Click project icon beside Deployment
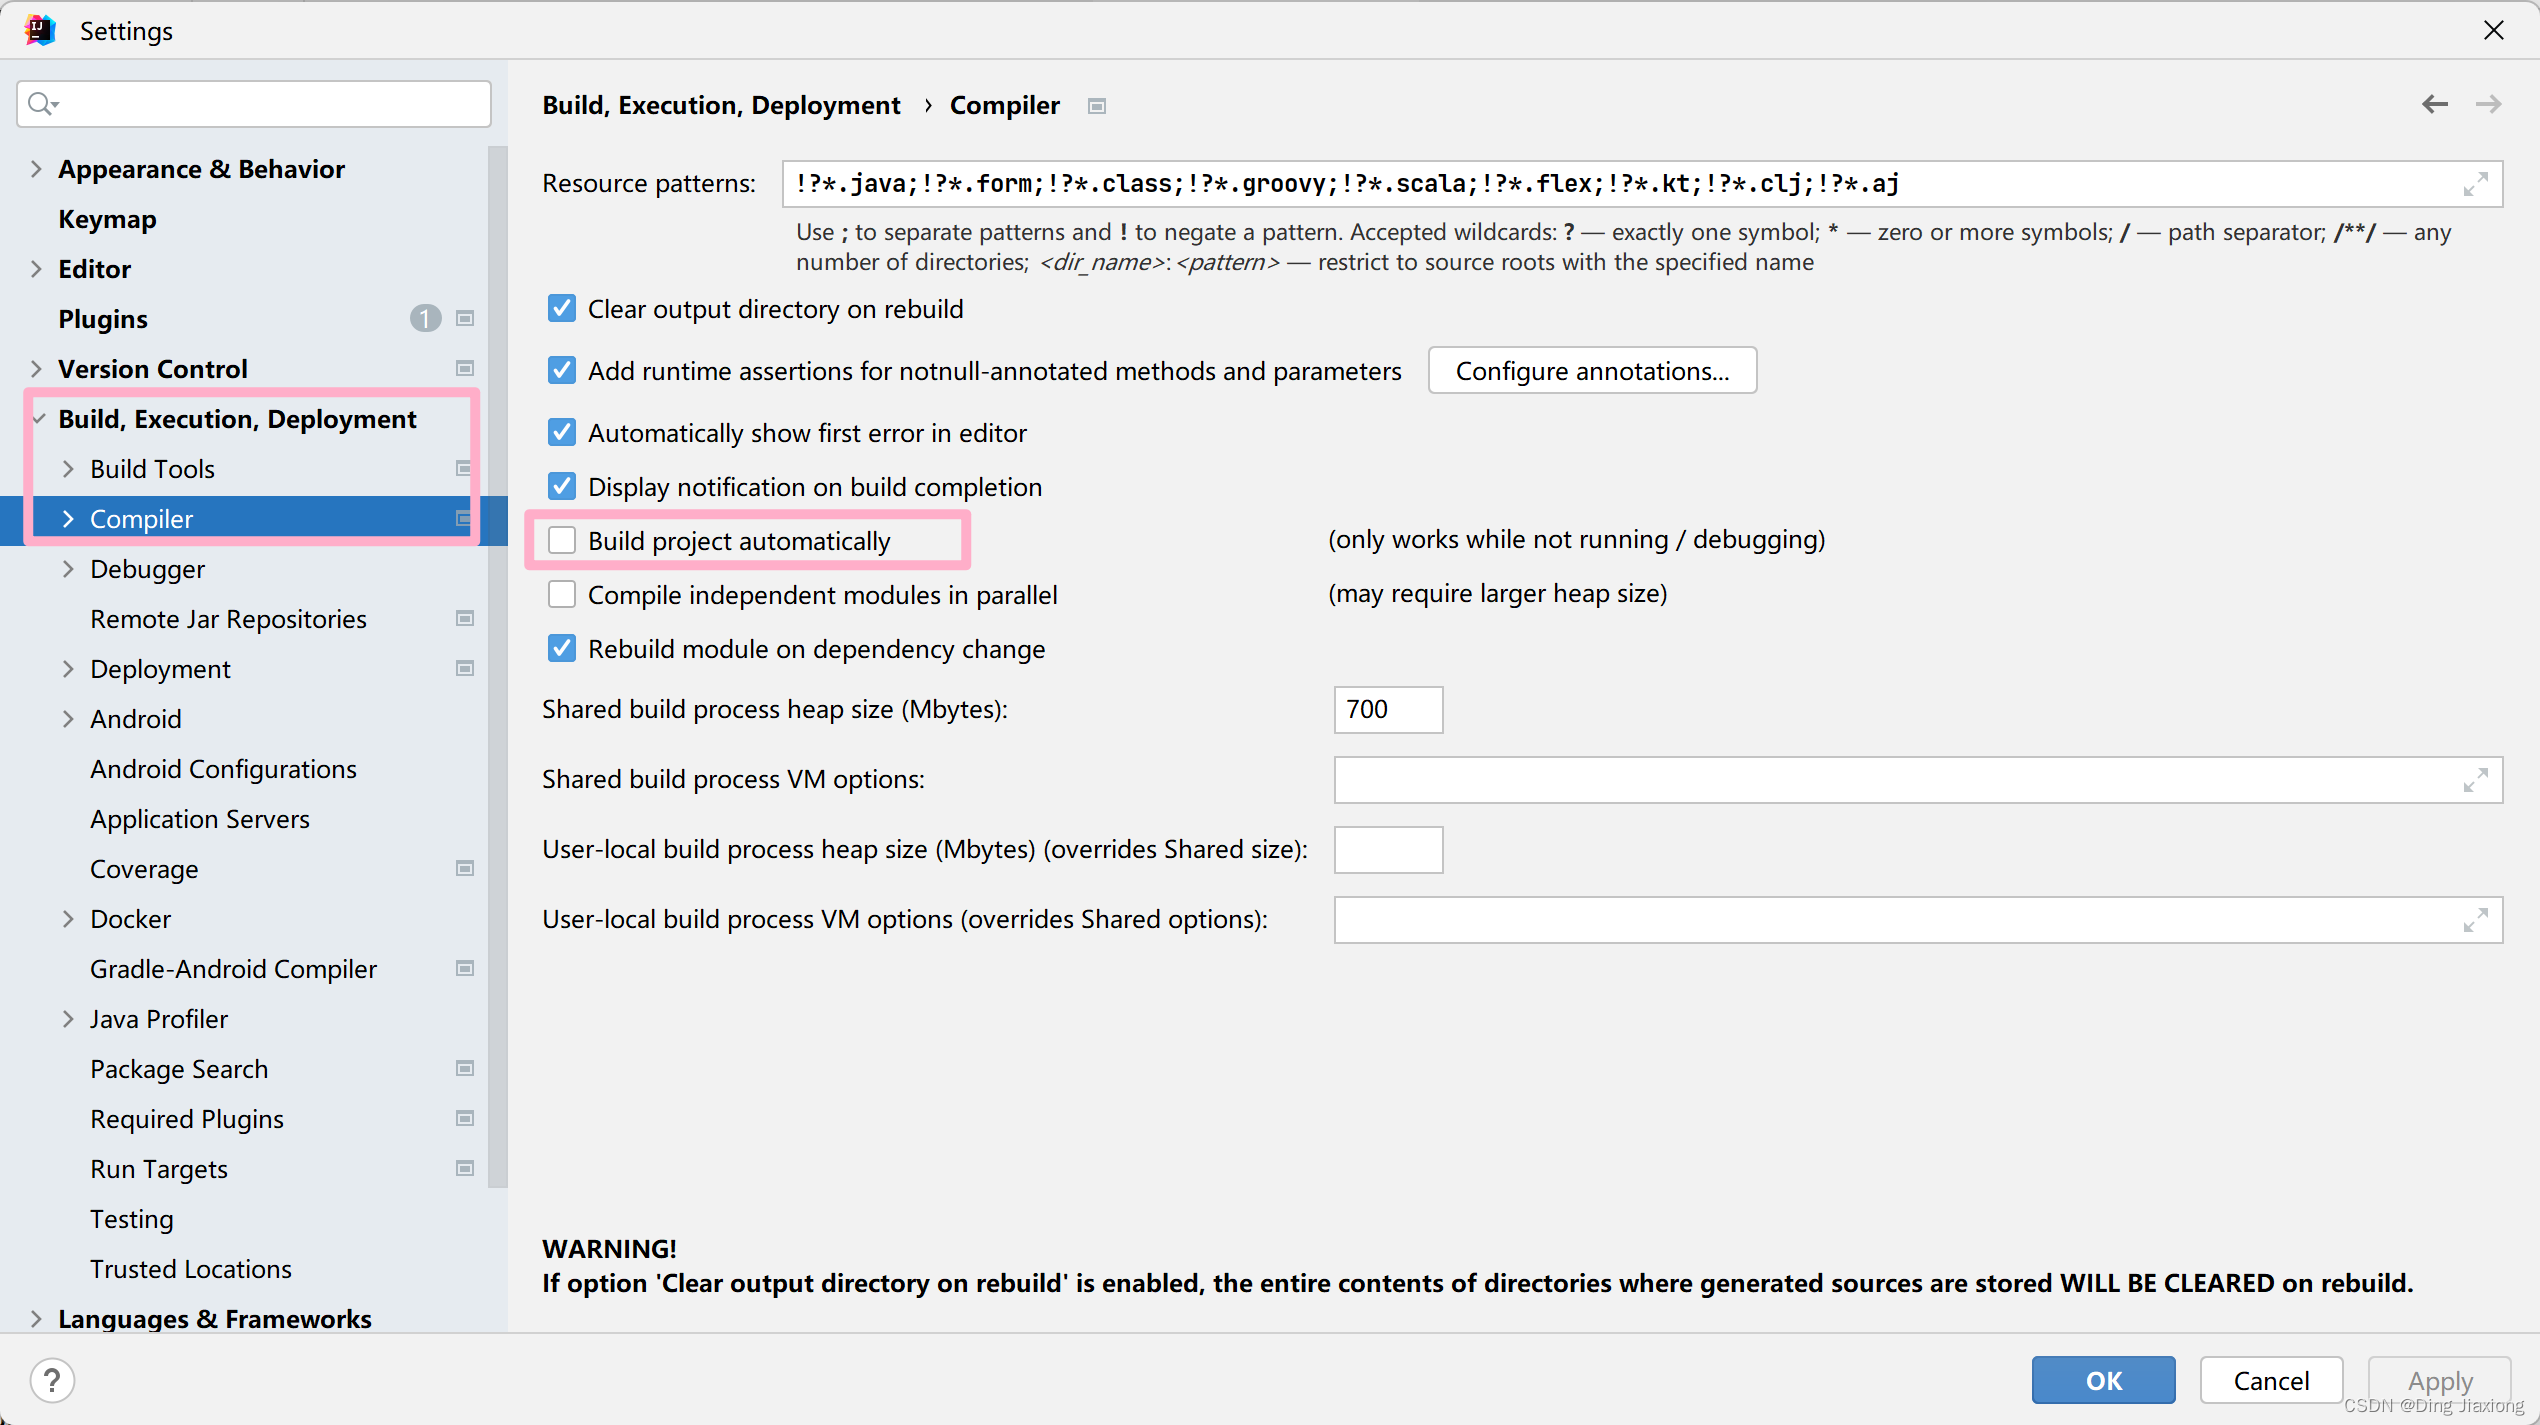Image resolution: width=2540 pixels, height=1425 pixels. [465, 669]
